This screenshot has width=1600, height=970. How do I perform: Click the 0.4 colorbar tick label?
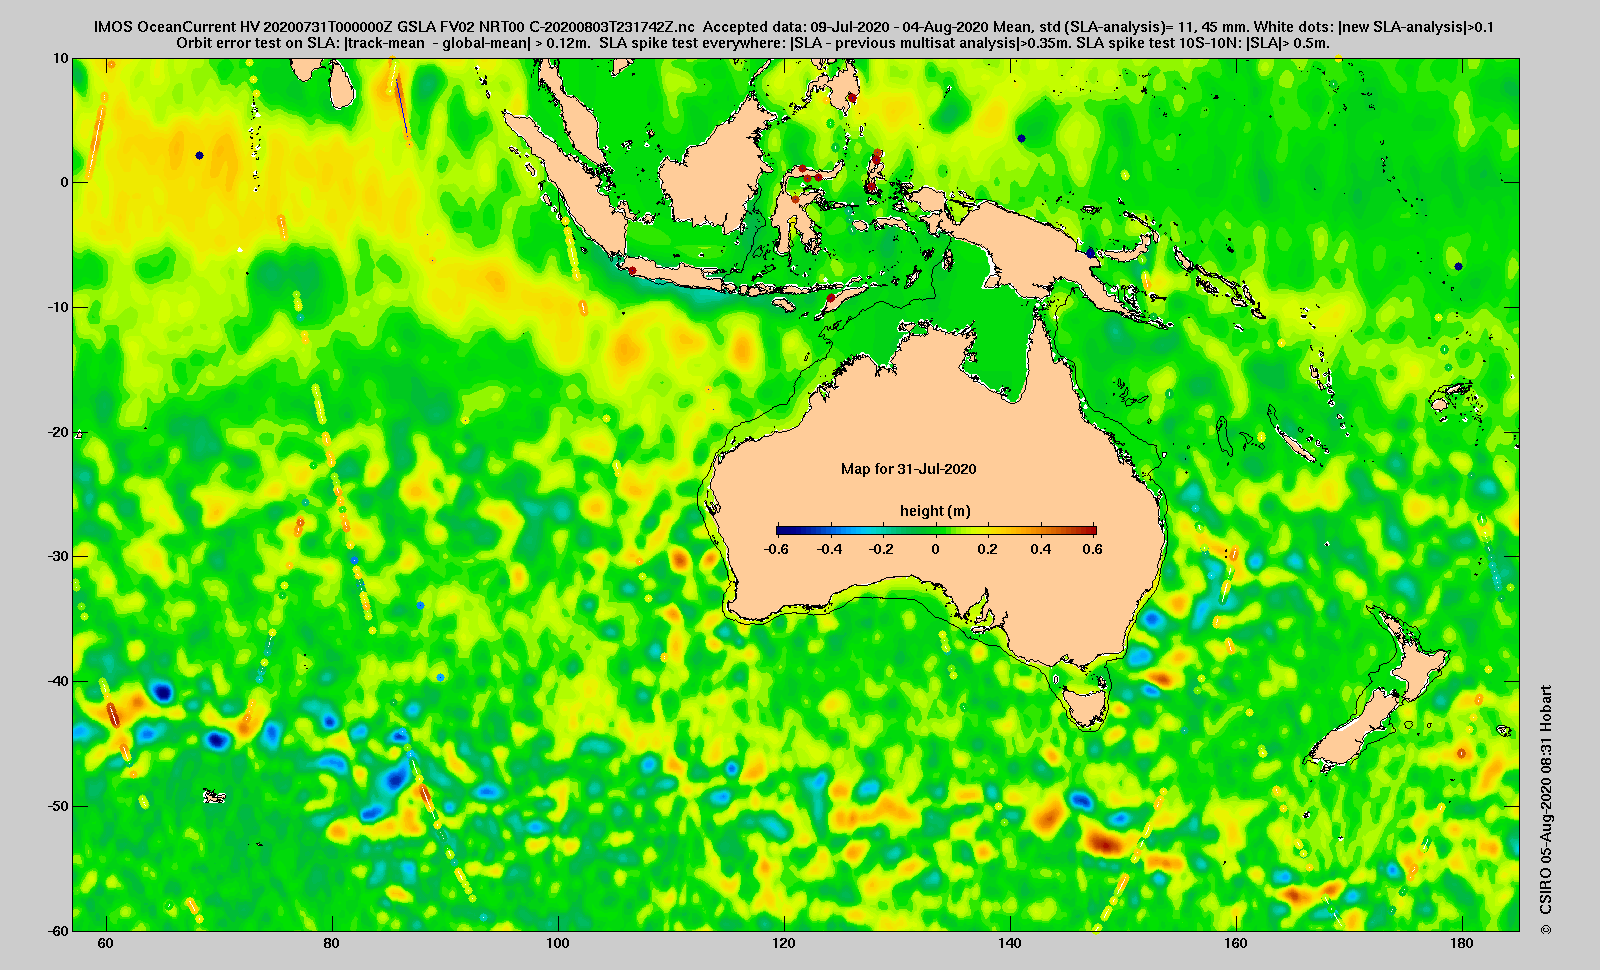coord(1041,549)
